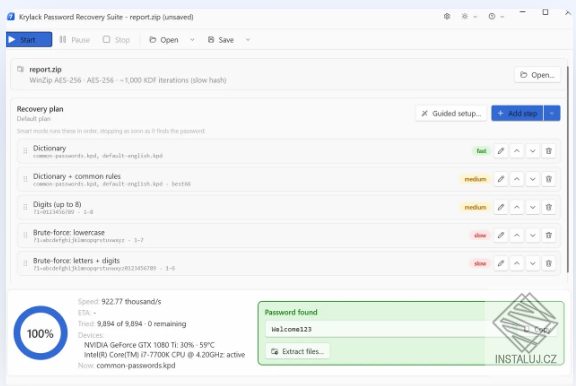
Task: Click the fast badge on Dictionary step
Action: point(481,151)
